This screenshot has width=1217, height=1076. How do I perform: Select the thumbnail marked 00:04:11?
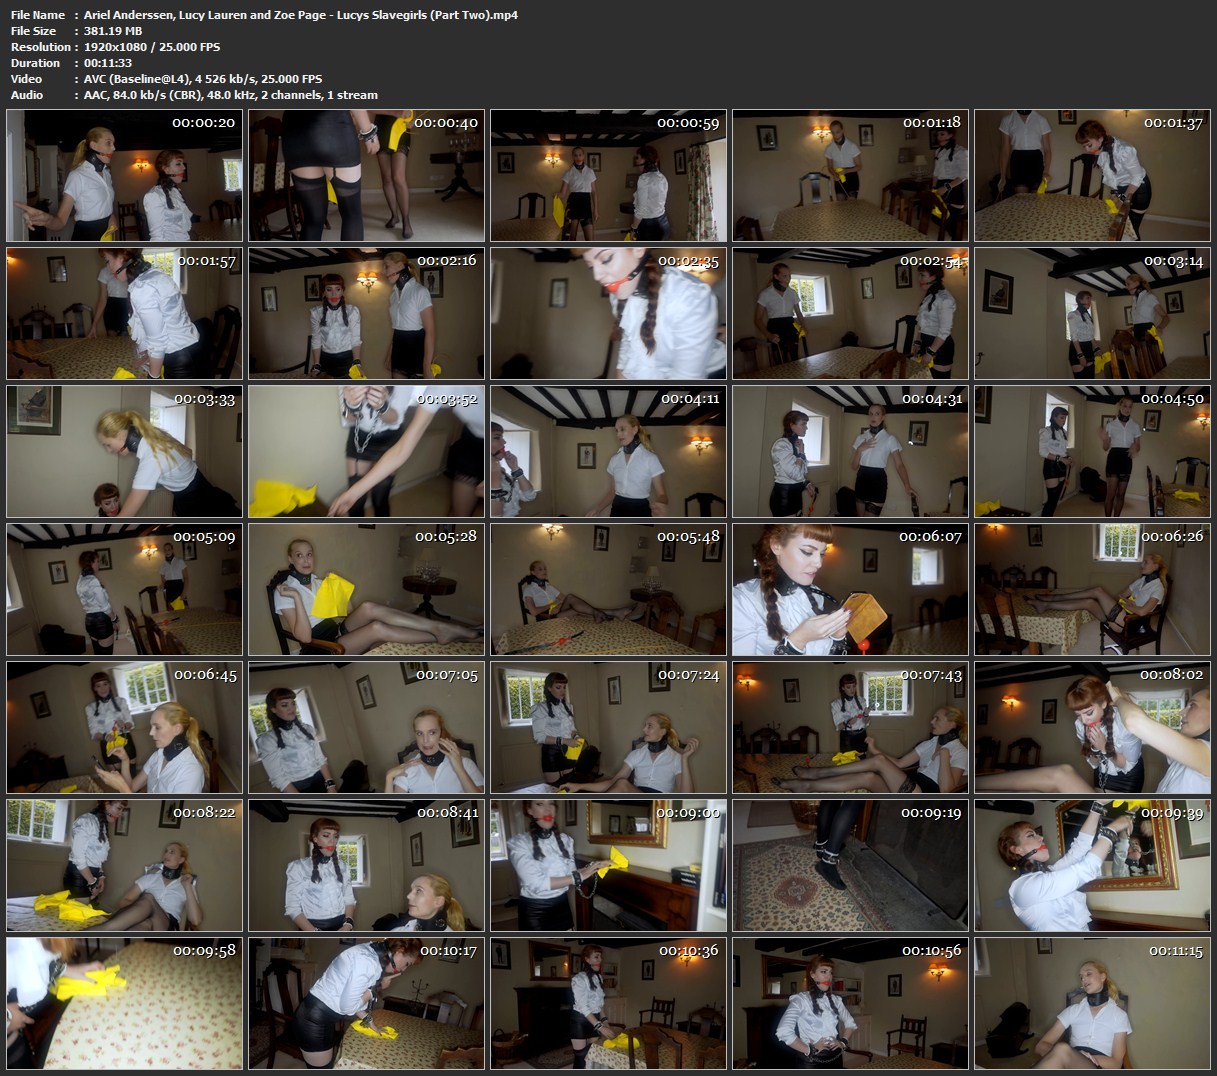tap(609, 452)
